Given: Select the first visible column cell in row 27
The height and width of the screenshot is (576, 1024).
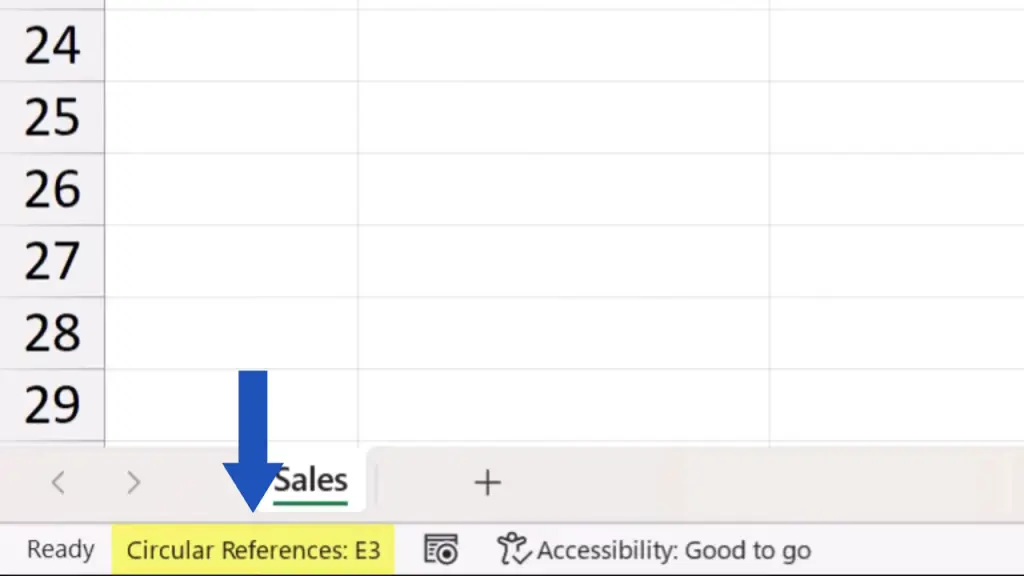Looking at the screenshot, I should click(231, 262).
